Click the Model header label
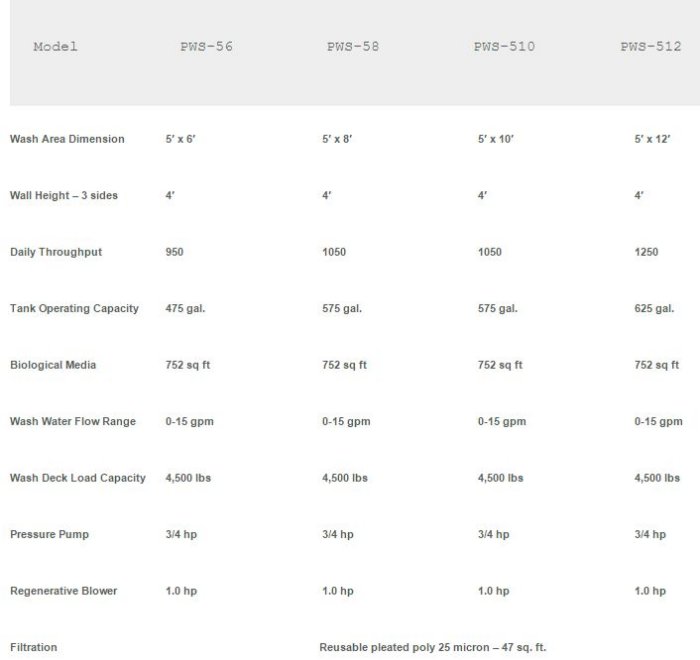Viewport: 700px width, 660px height. coord(55,47)
